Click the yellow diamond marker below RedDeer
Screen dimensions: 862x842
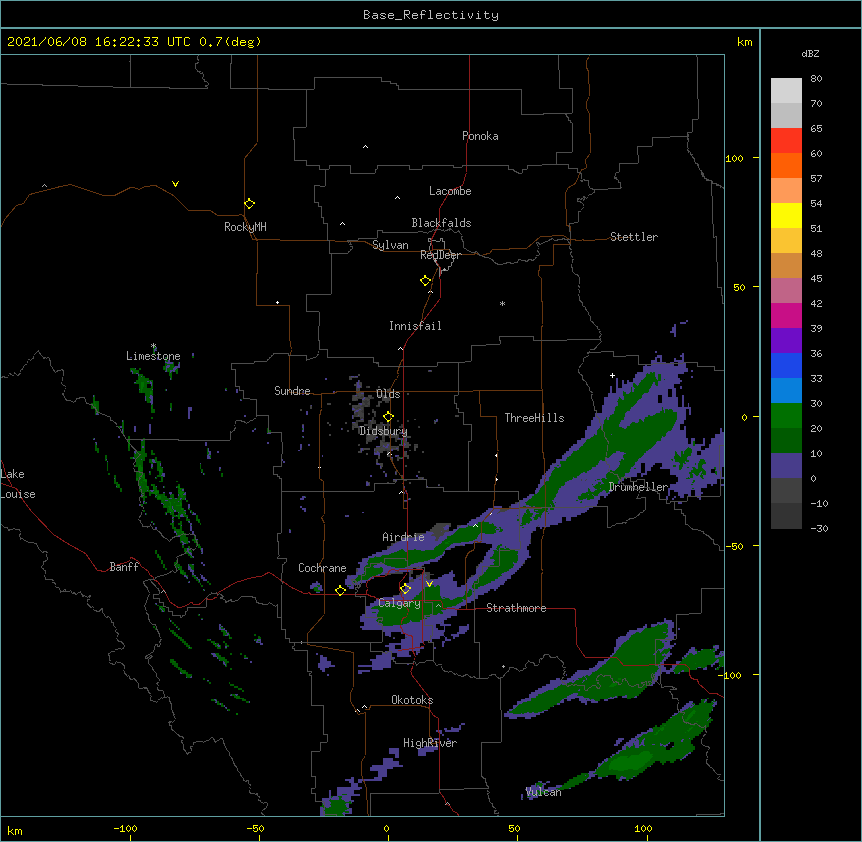point(425,281)
